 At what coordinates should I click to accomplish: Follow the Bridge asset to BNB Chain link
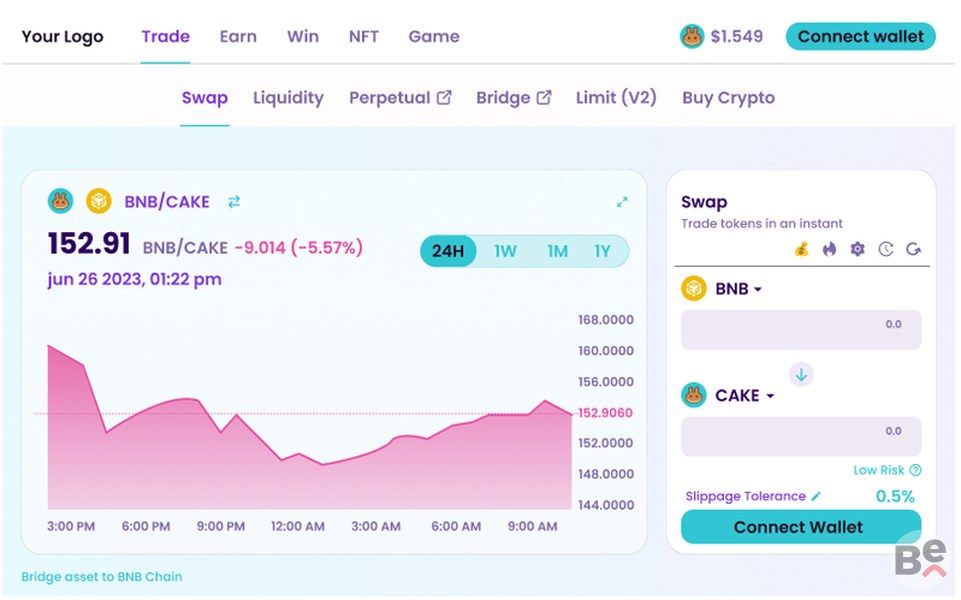click(x=102, y=576)
